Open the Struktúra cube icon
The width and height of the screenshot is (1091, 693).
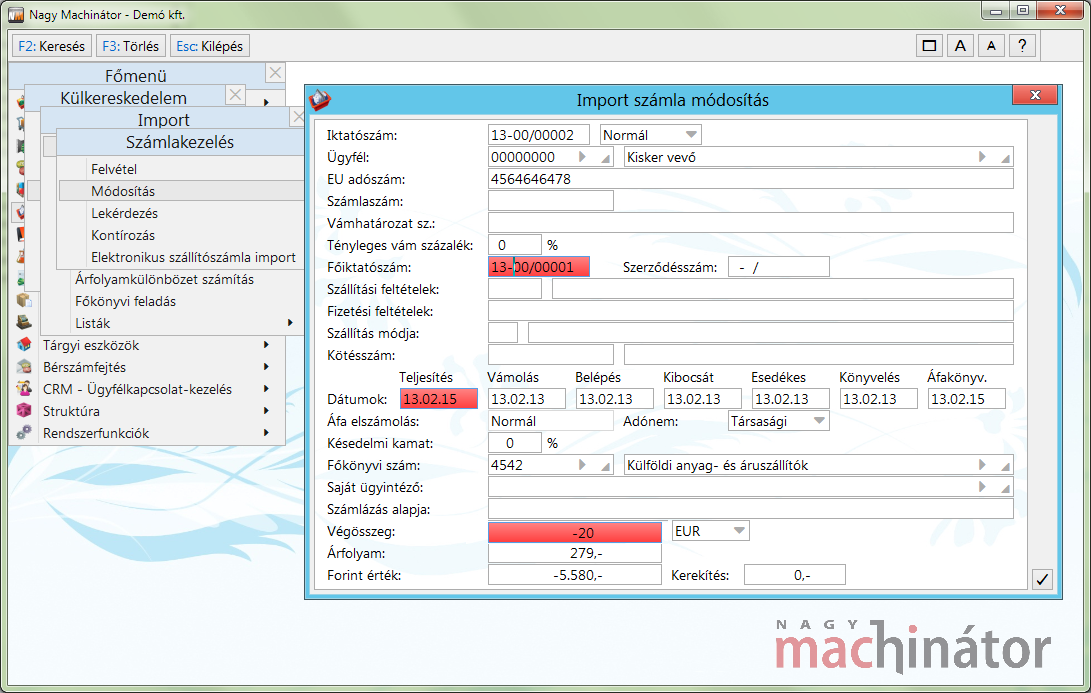[24, 411]
